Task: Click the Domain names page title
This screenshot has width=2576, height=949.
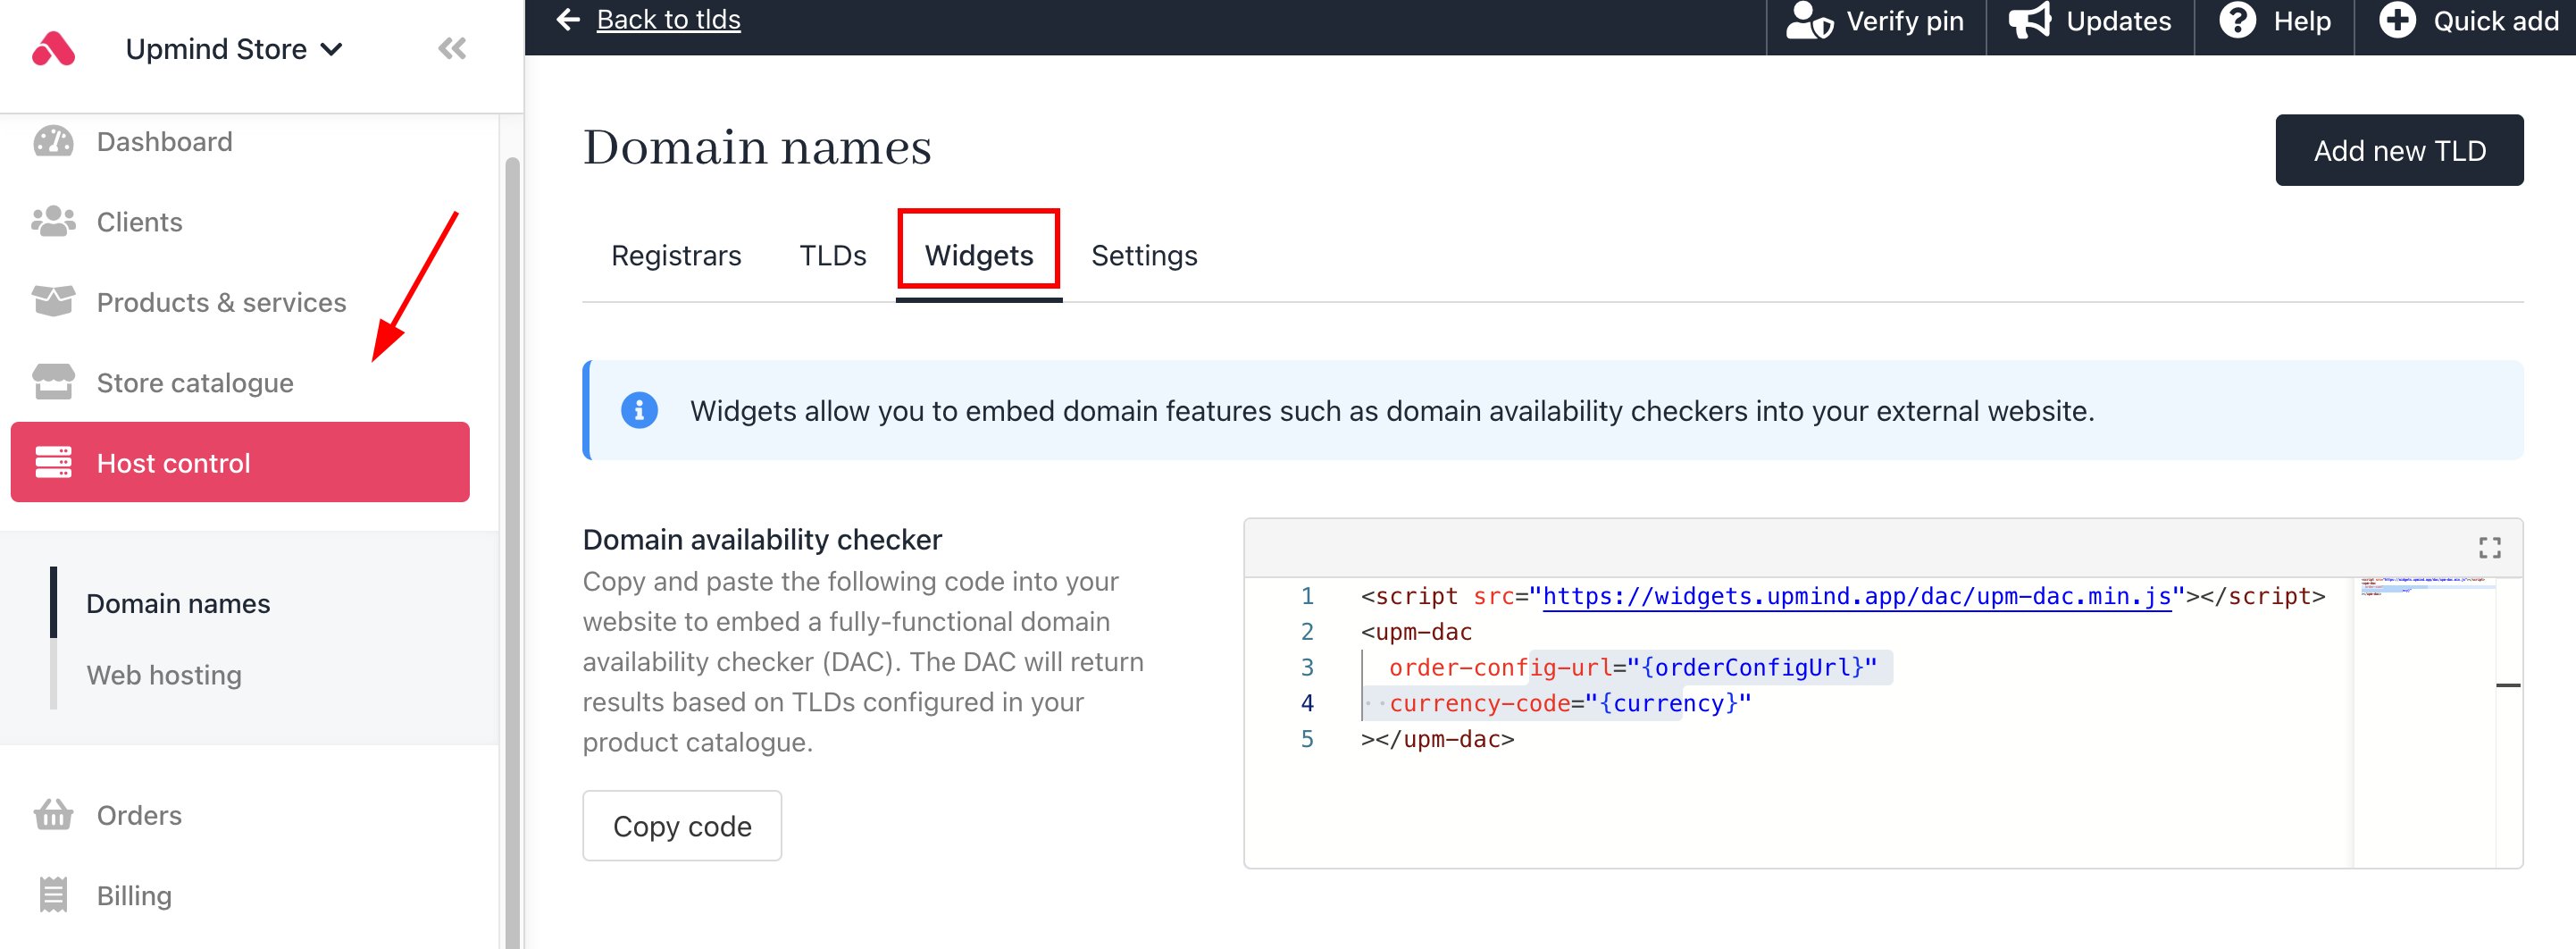Action: pos(757,148)
